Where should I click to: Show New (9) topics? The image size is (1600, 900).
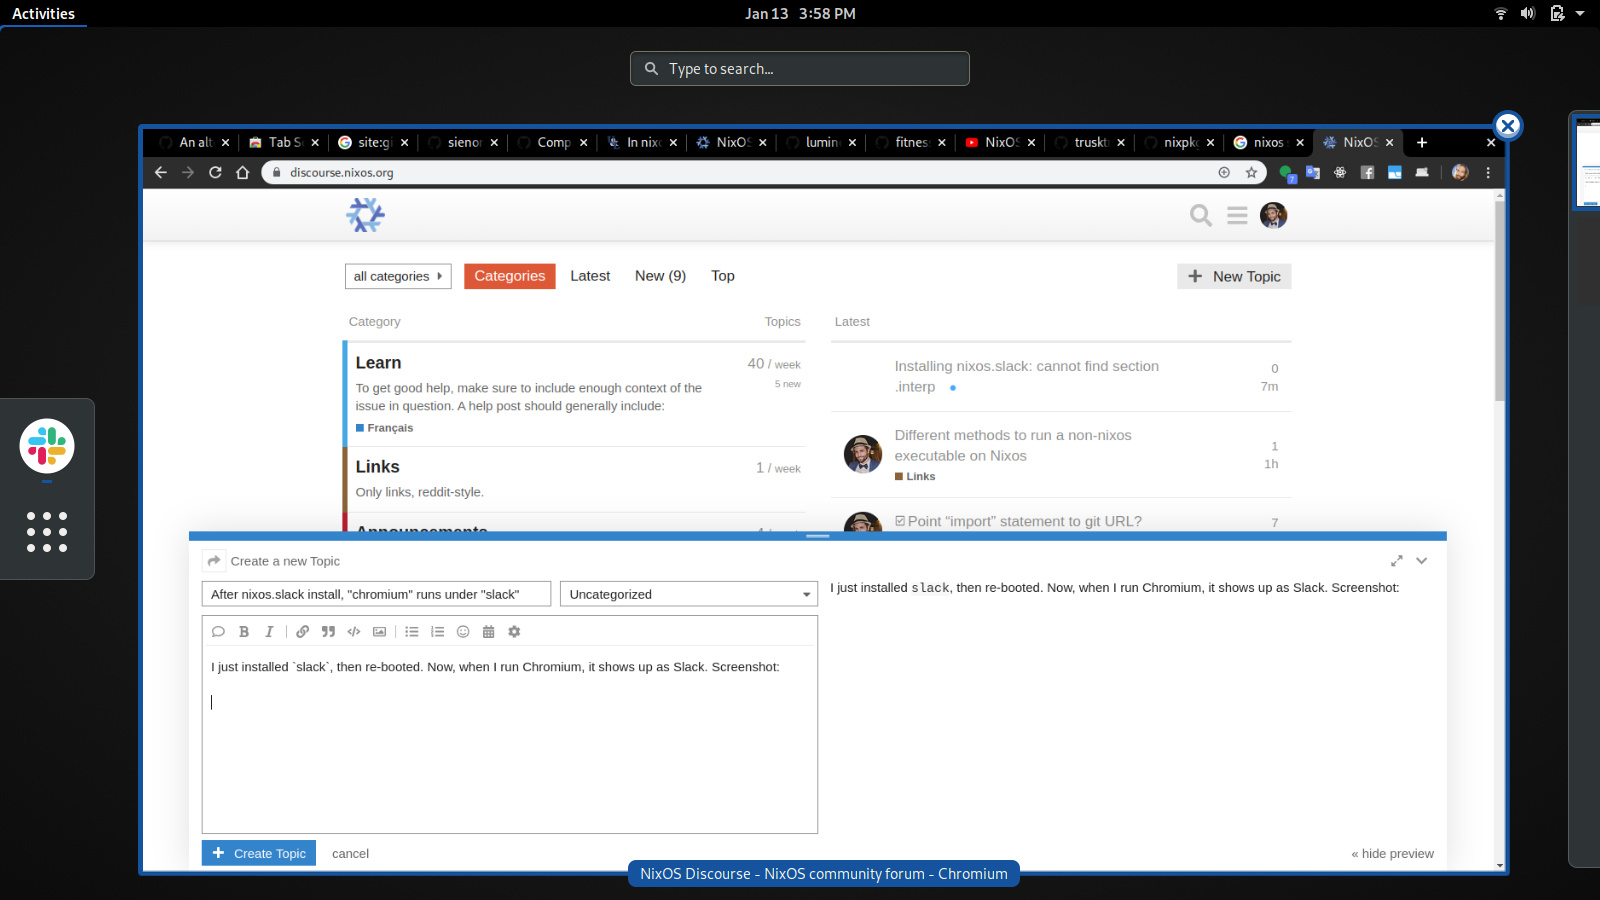coord(660,276)
